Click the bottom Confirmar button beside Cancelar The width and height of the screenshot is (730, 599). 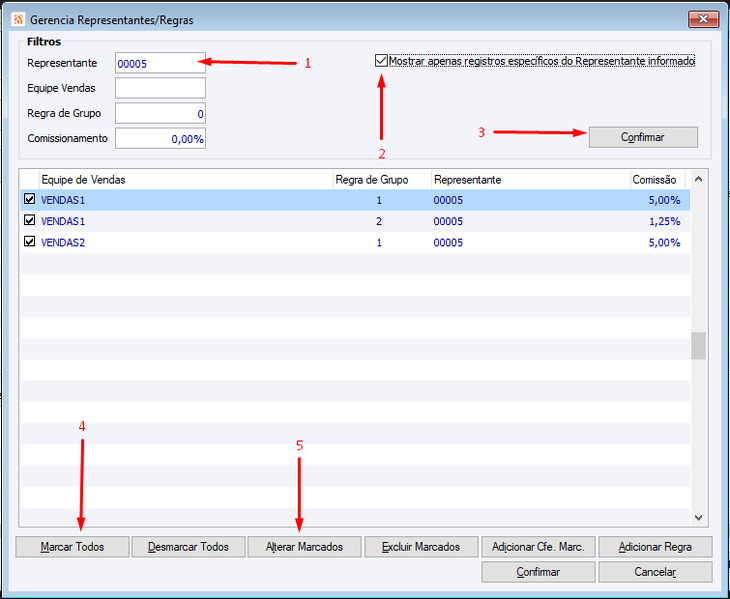538,572
